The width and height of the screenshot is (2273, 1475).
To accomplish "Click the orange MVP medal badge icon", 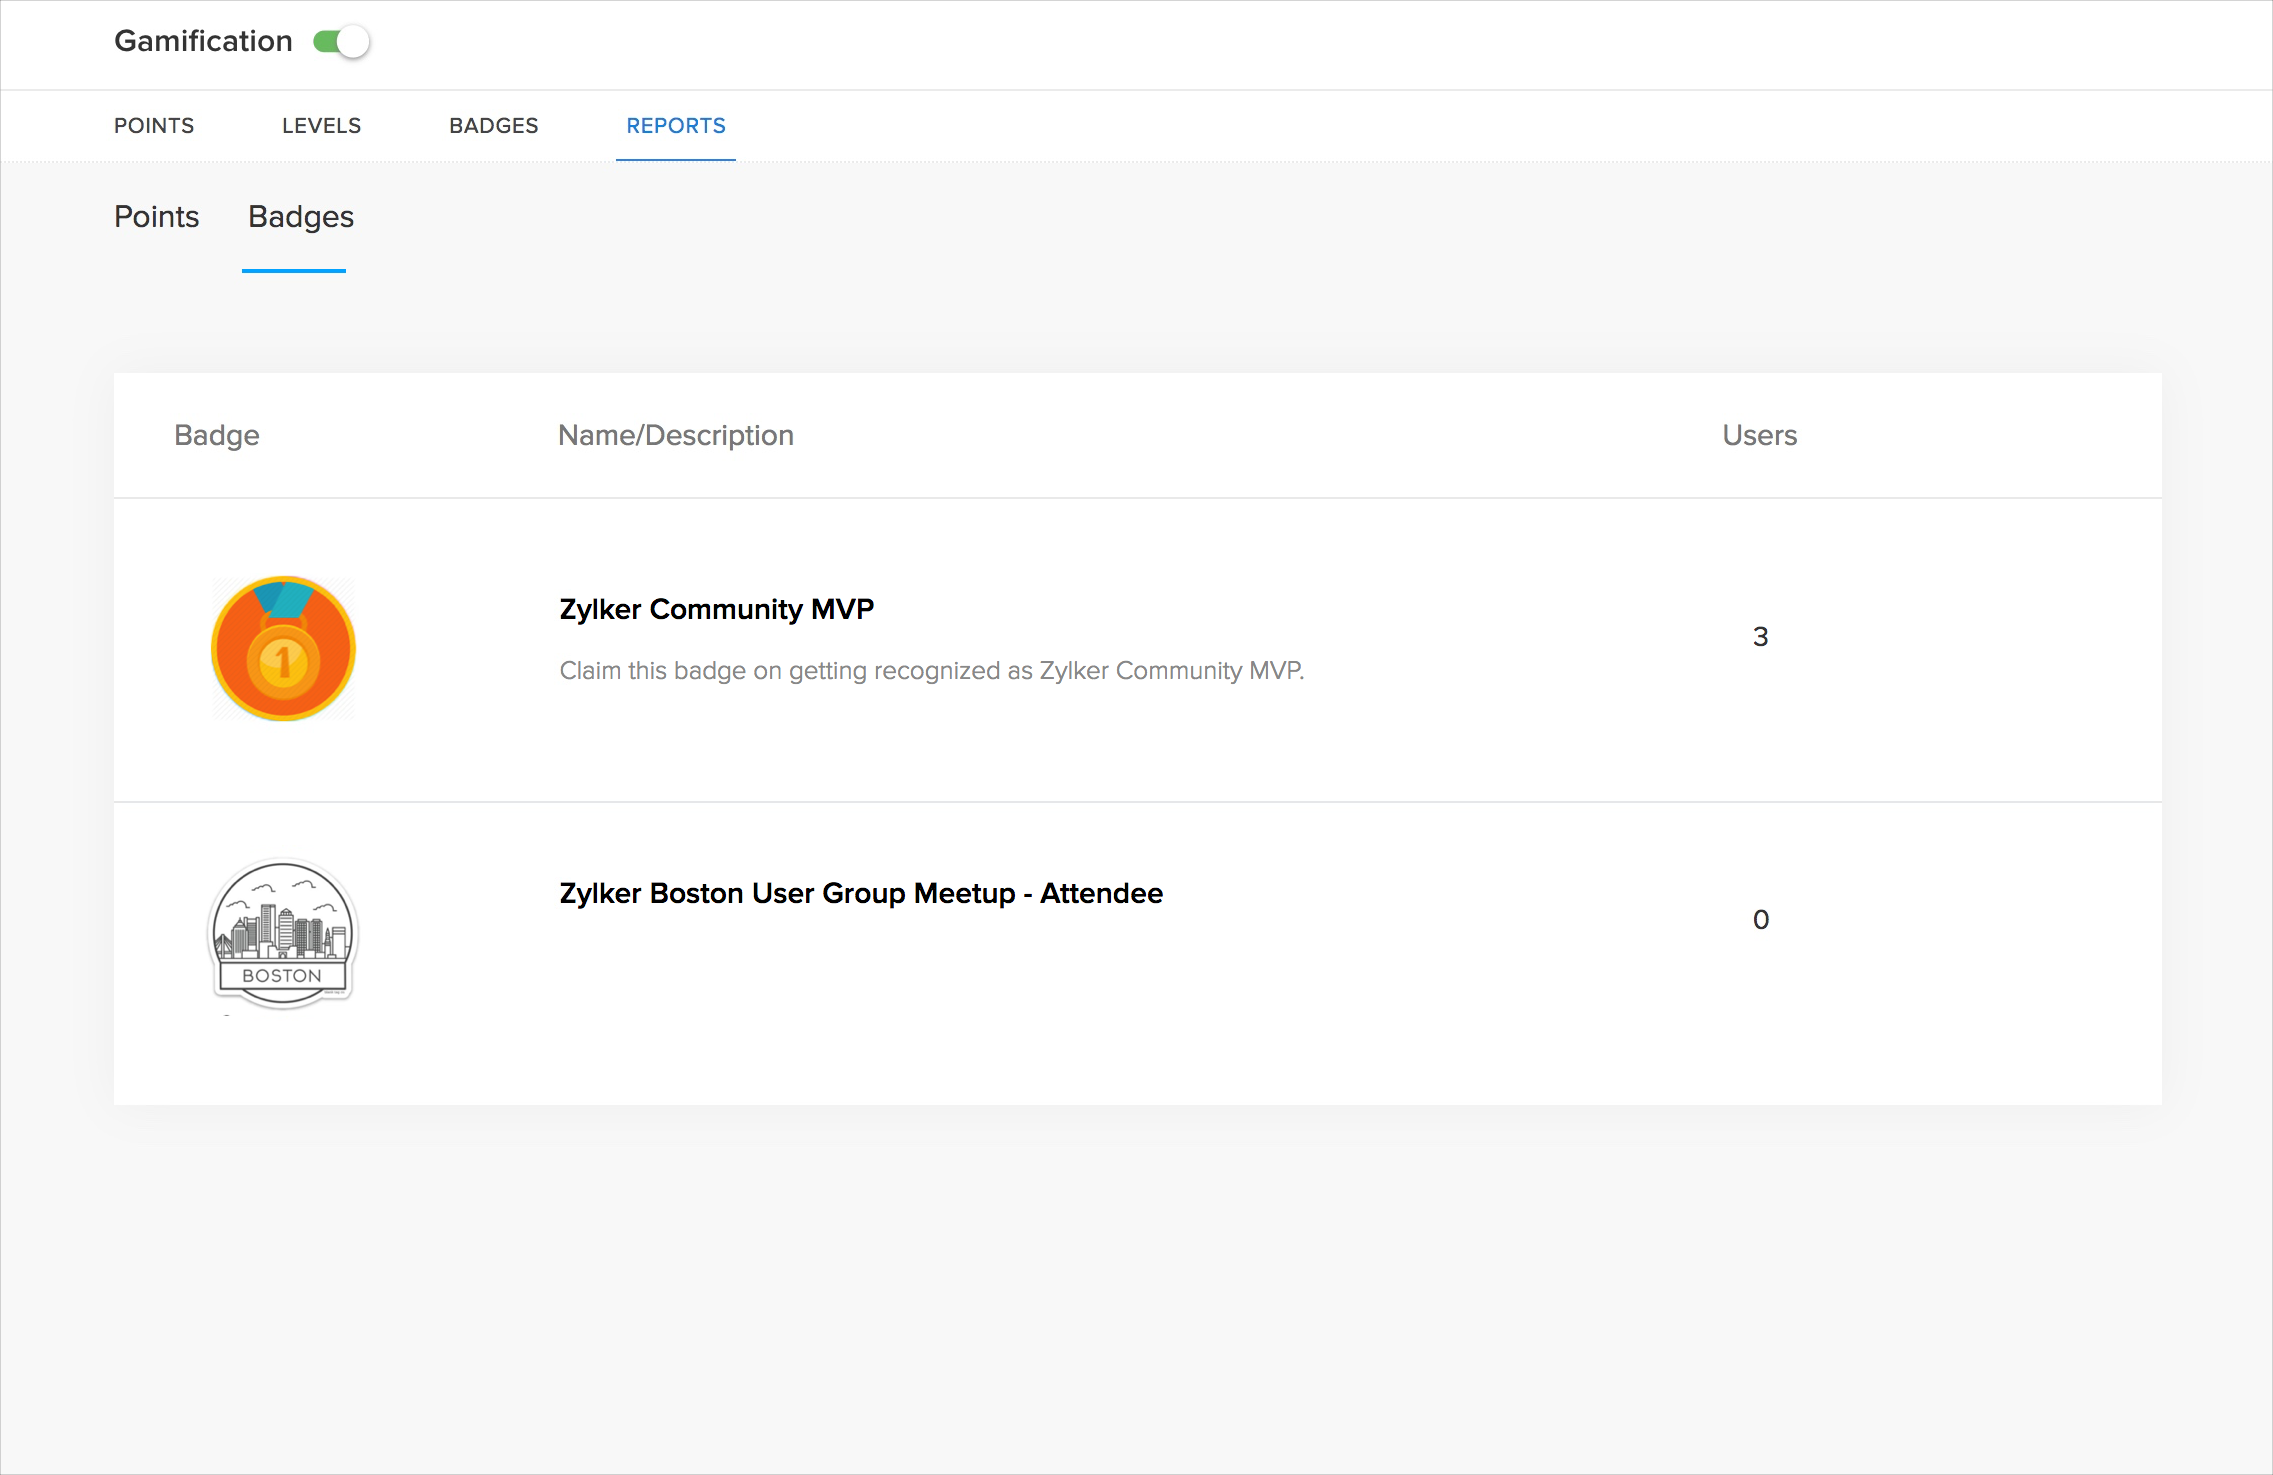I will (x=284, y=648).
